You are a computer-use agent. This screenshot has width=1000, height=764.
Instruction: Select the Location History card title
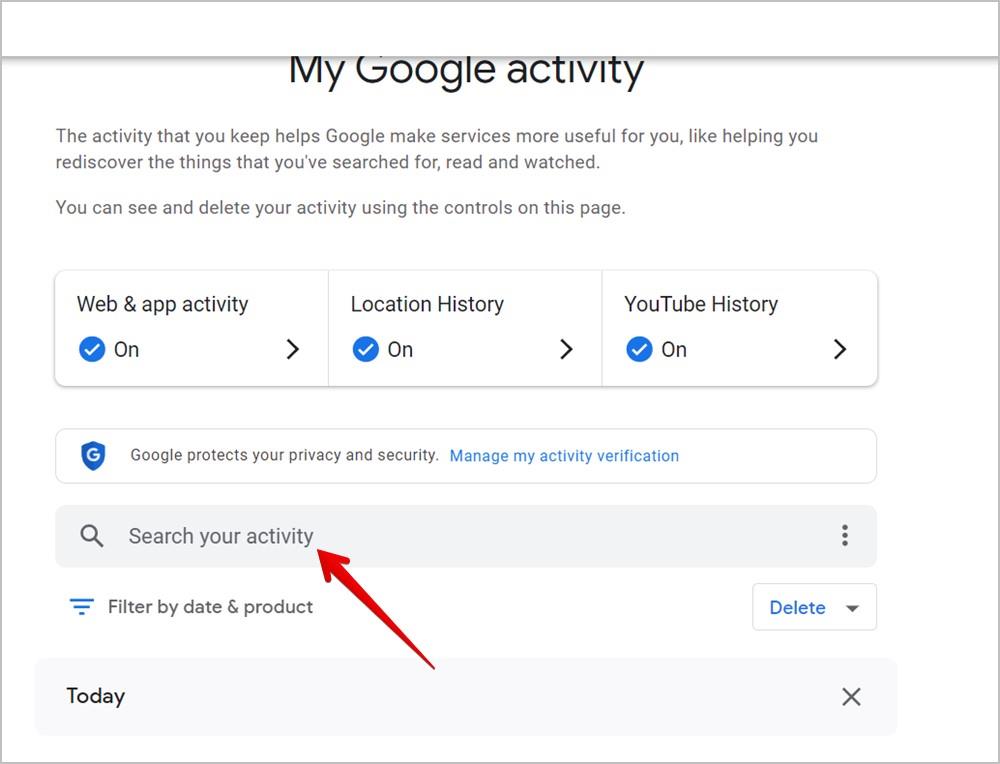tap(427, 304)
